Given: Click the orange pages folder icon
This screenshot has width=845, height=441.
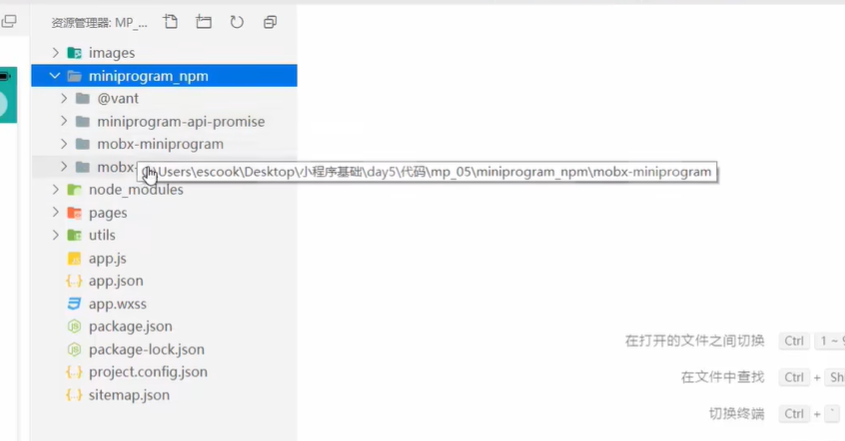Looking at the screenshot, I should 74,212.
